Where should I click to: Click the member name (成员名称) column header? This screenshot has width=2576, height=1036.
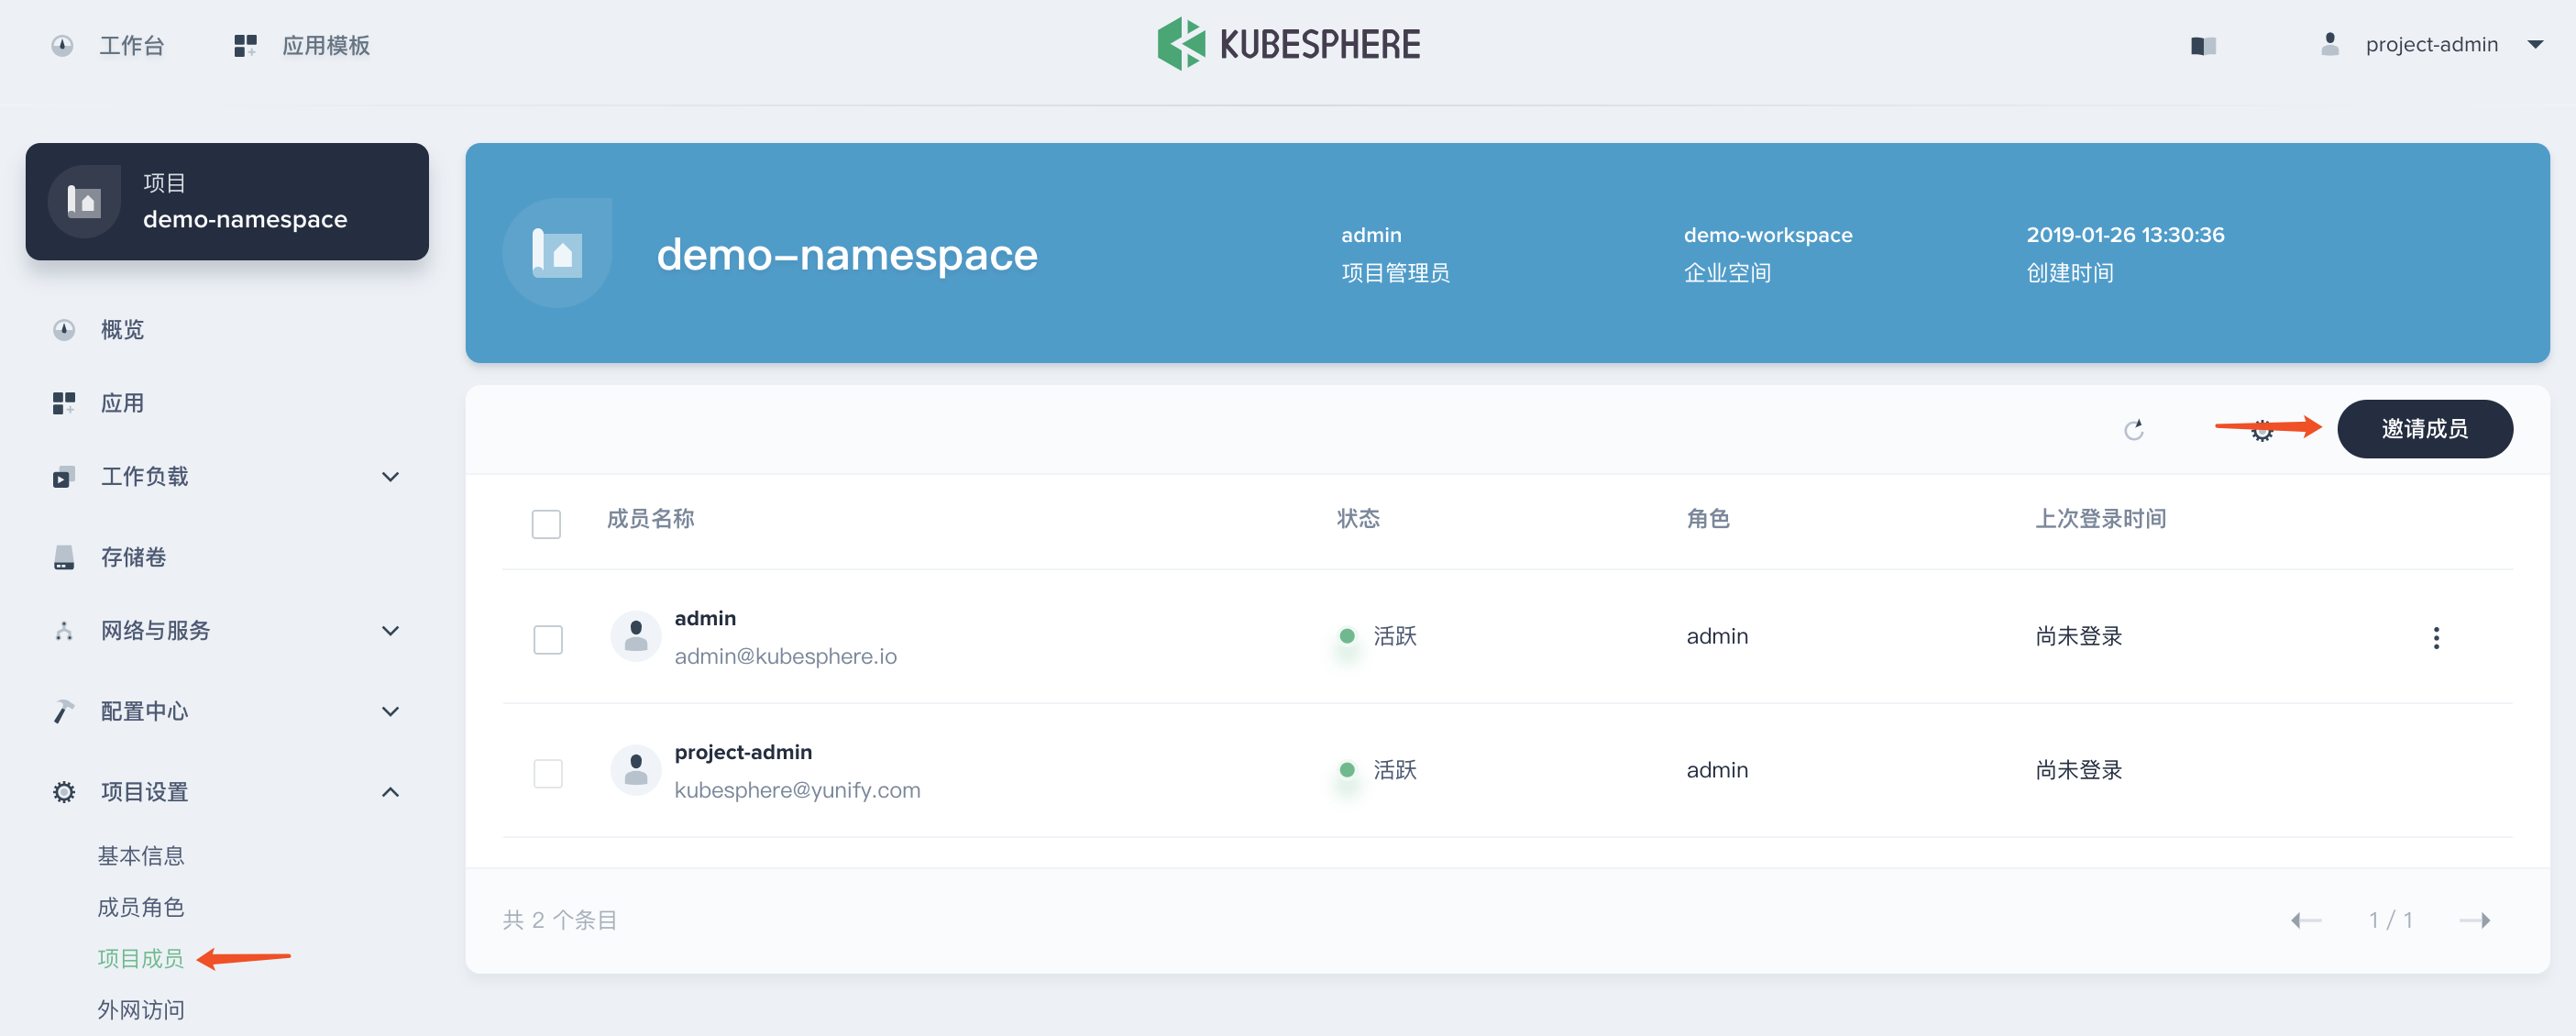650,519
